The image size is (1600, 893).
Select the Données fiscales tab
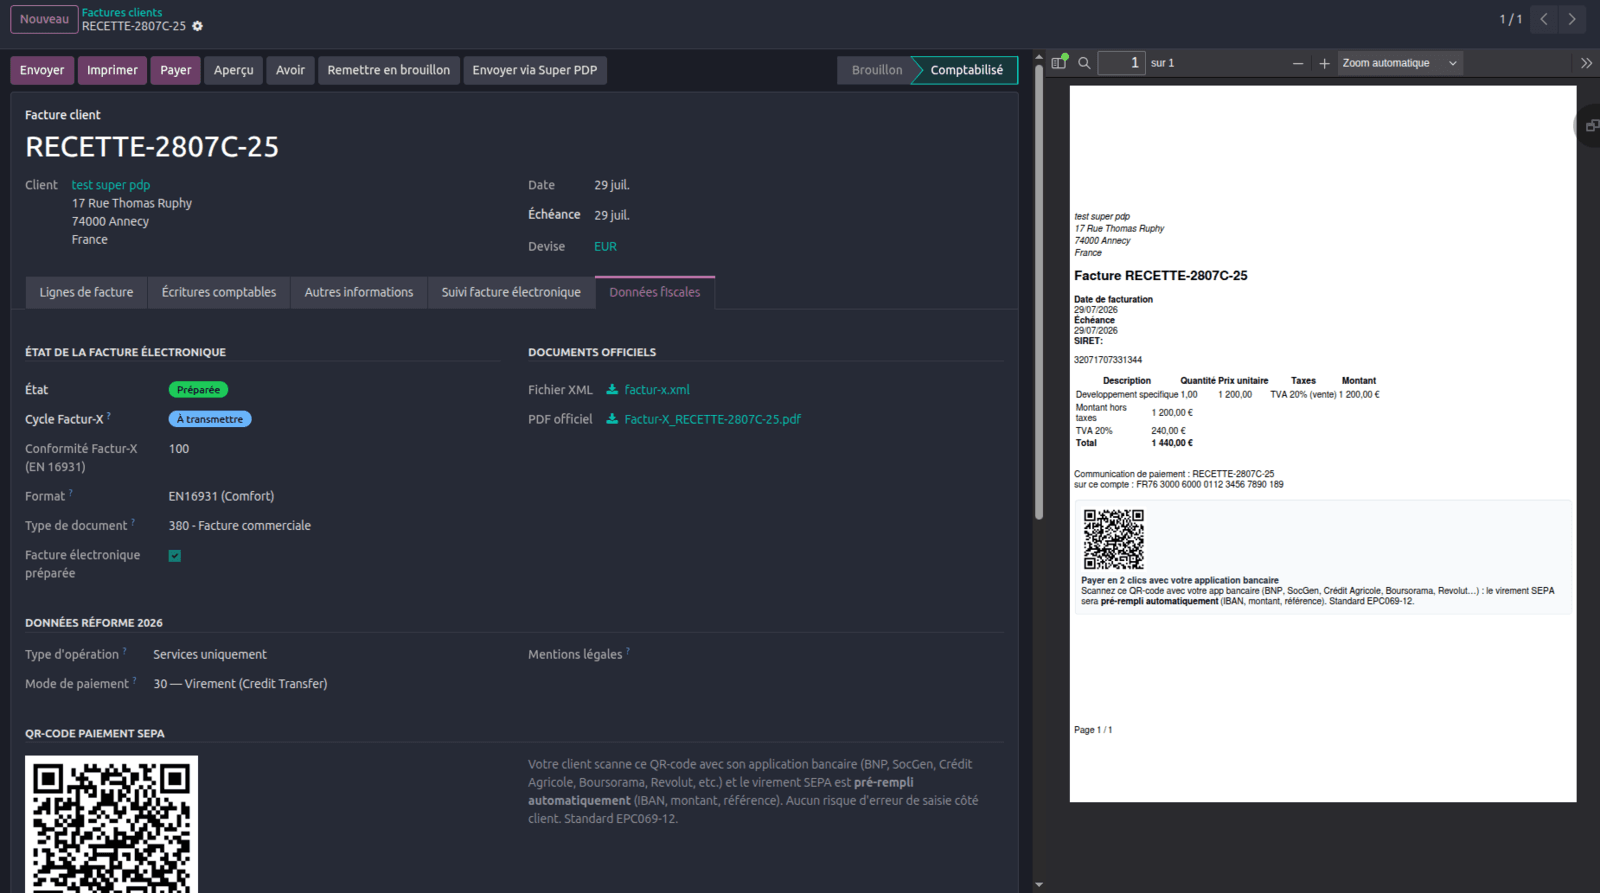tap(655, 292)
